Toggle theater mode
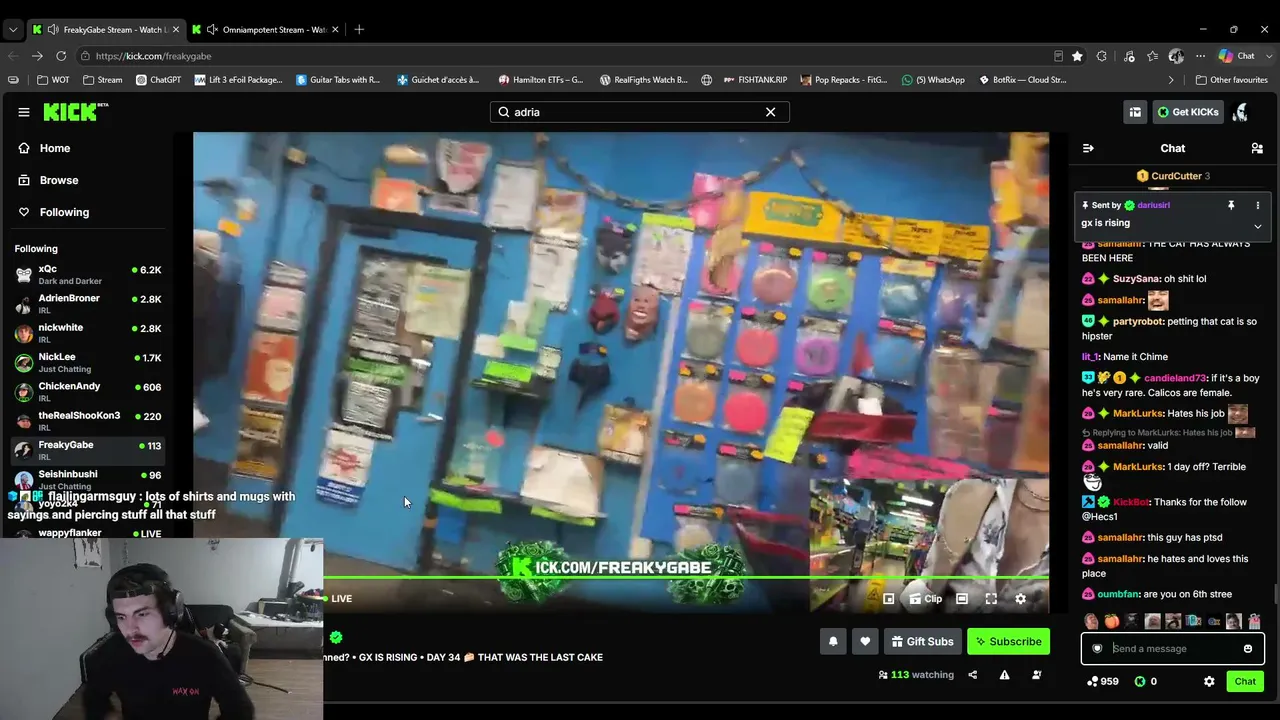This screenshot has height=720, width=1280. pos(962,599)
